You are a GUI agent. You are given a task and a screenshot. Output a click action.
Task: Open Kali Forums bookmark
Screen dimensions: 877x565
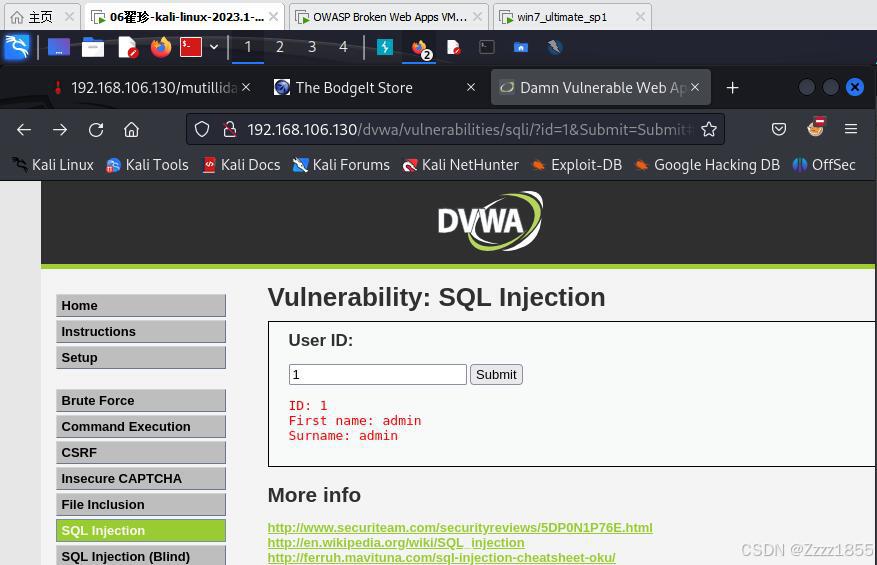[x=341, y=165]
